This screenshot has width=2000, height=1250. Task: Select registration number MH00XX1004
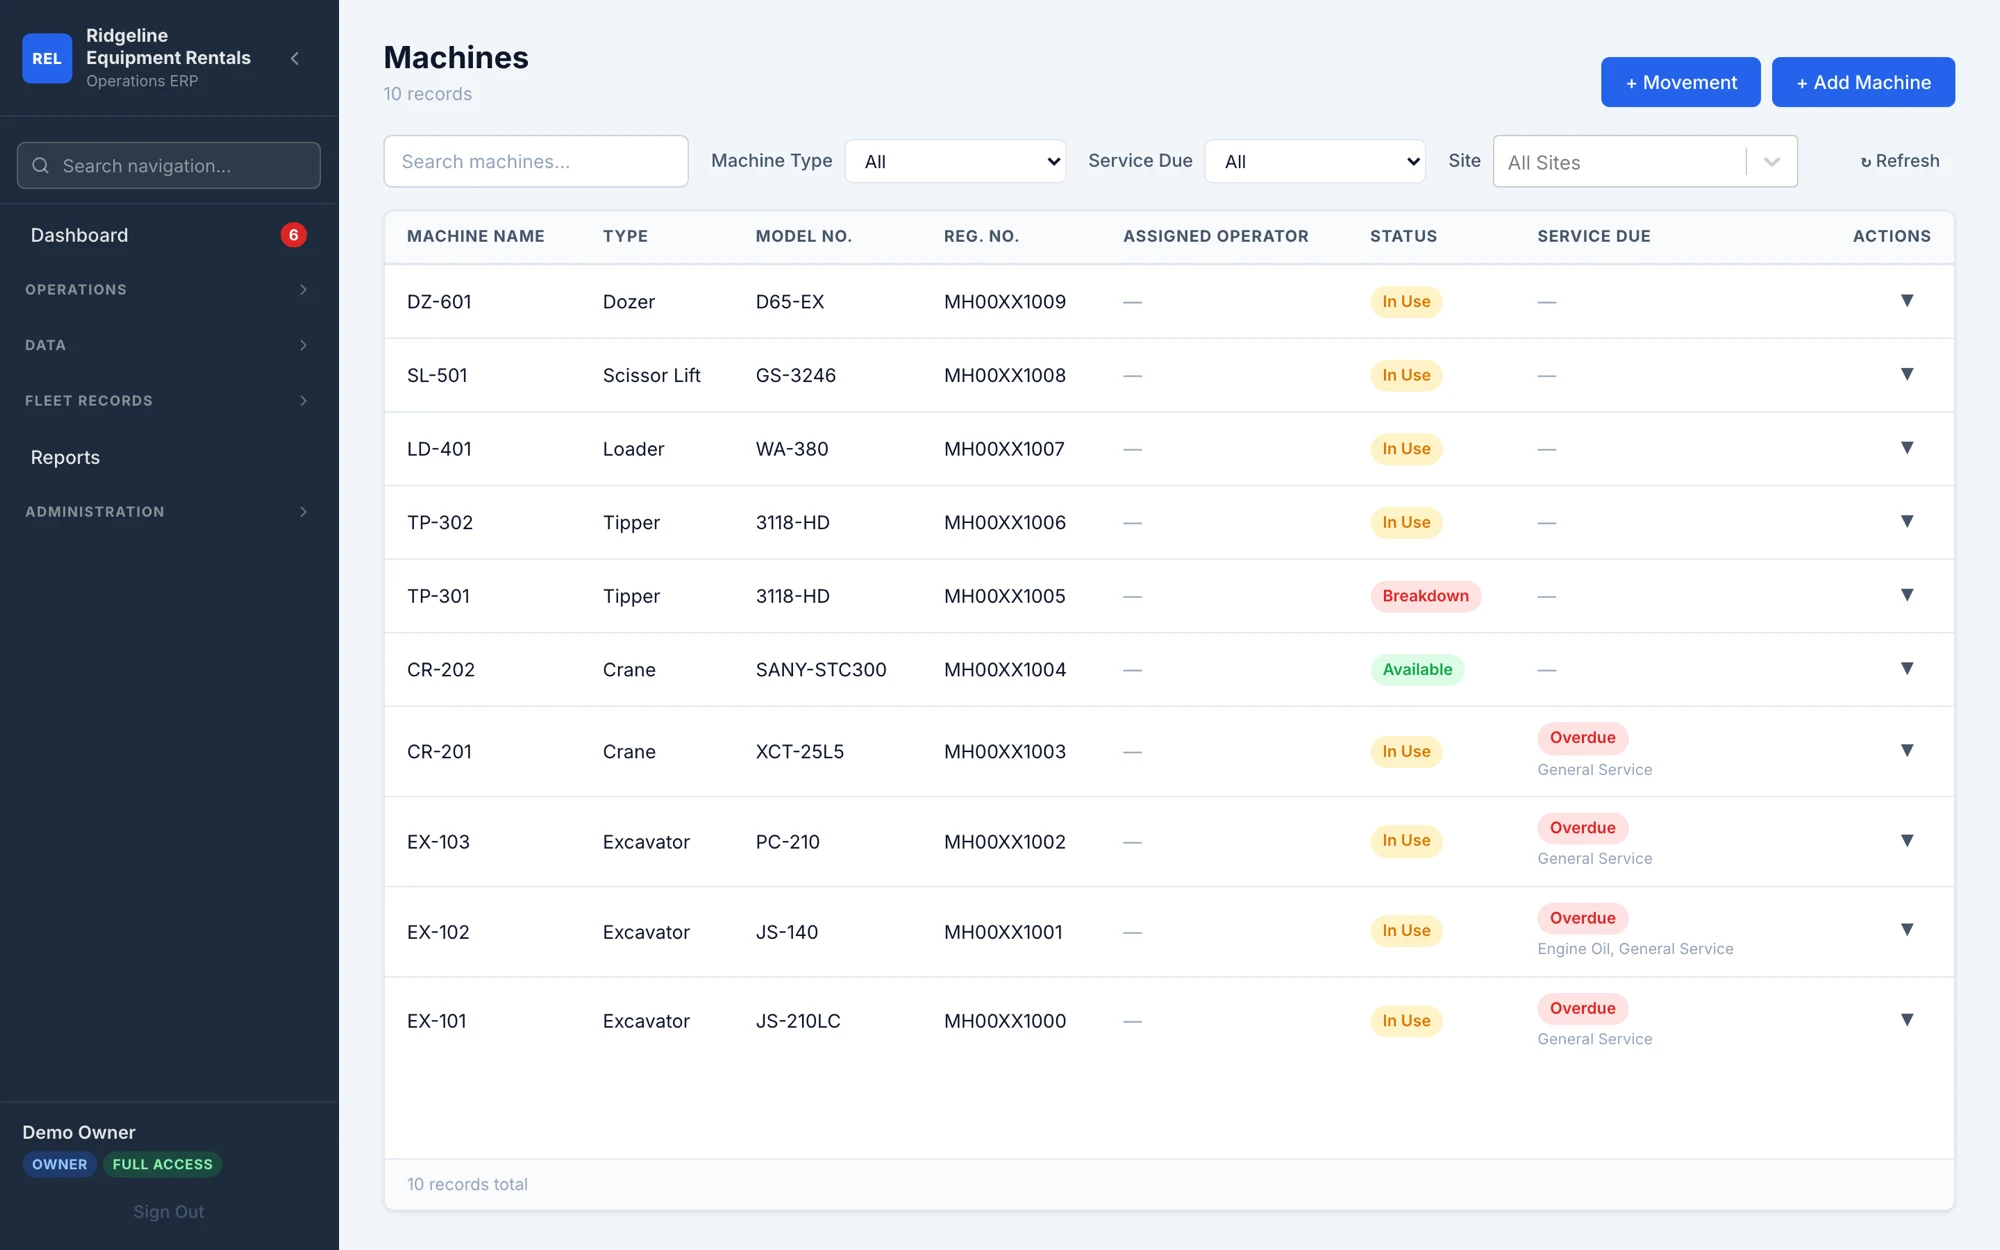1005,669
